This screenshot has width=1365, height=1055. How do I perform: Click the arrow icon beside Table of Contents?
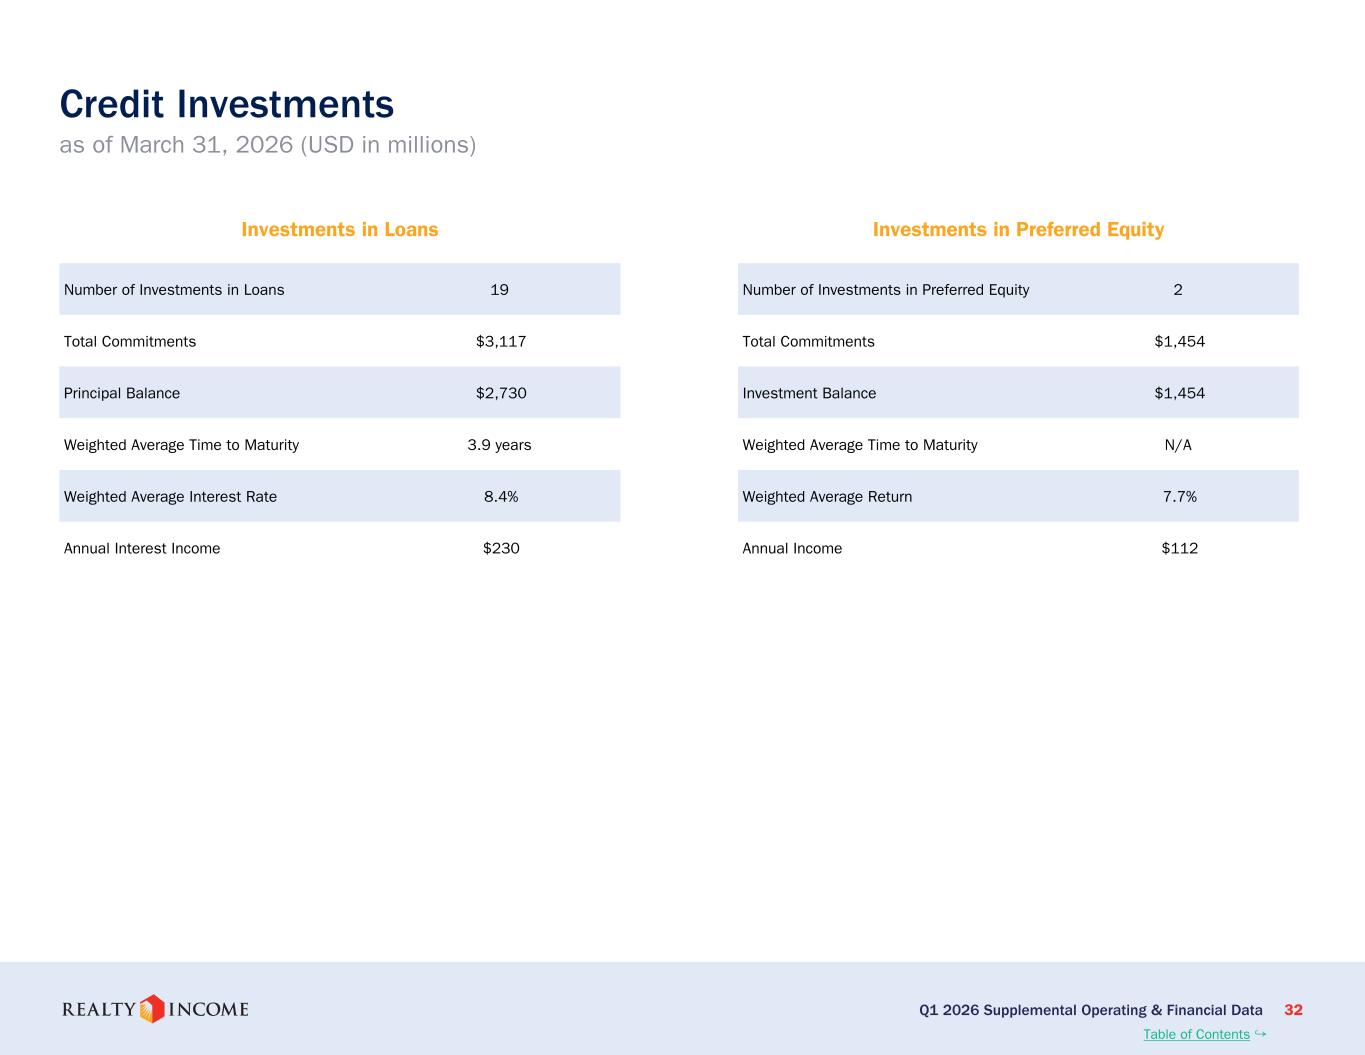point(1260,1033)
